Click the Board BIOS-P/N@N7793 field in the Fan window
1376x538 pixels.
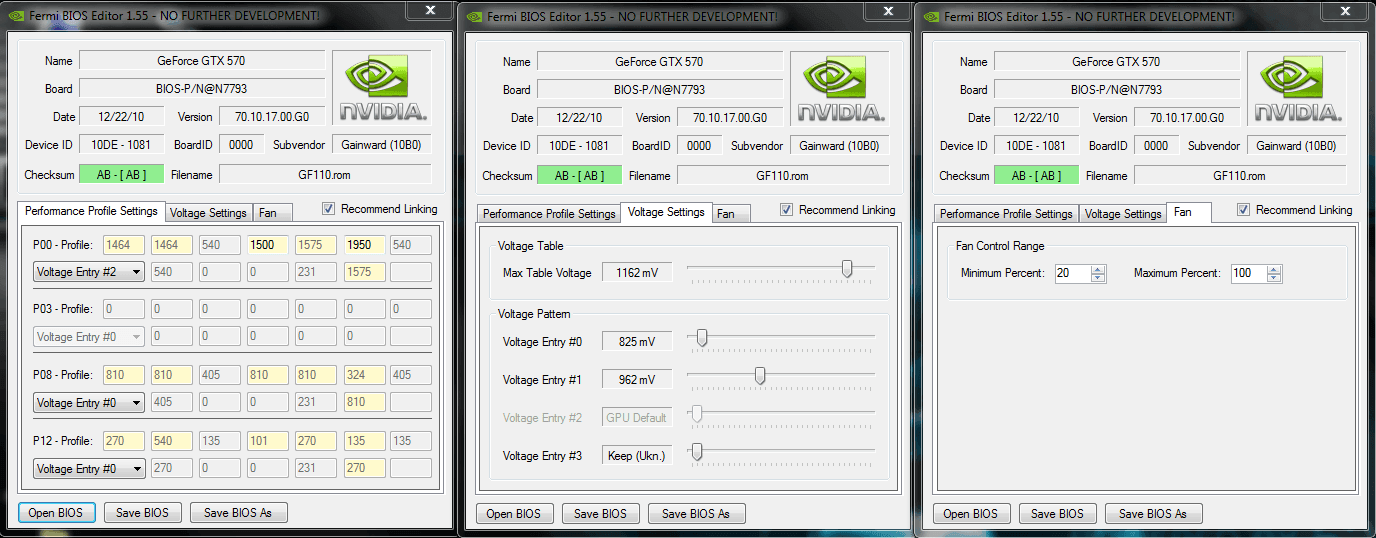pos(1117,89)
